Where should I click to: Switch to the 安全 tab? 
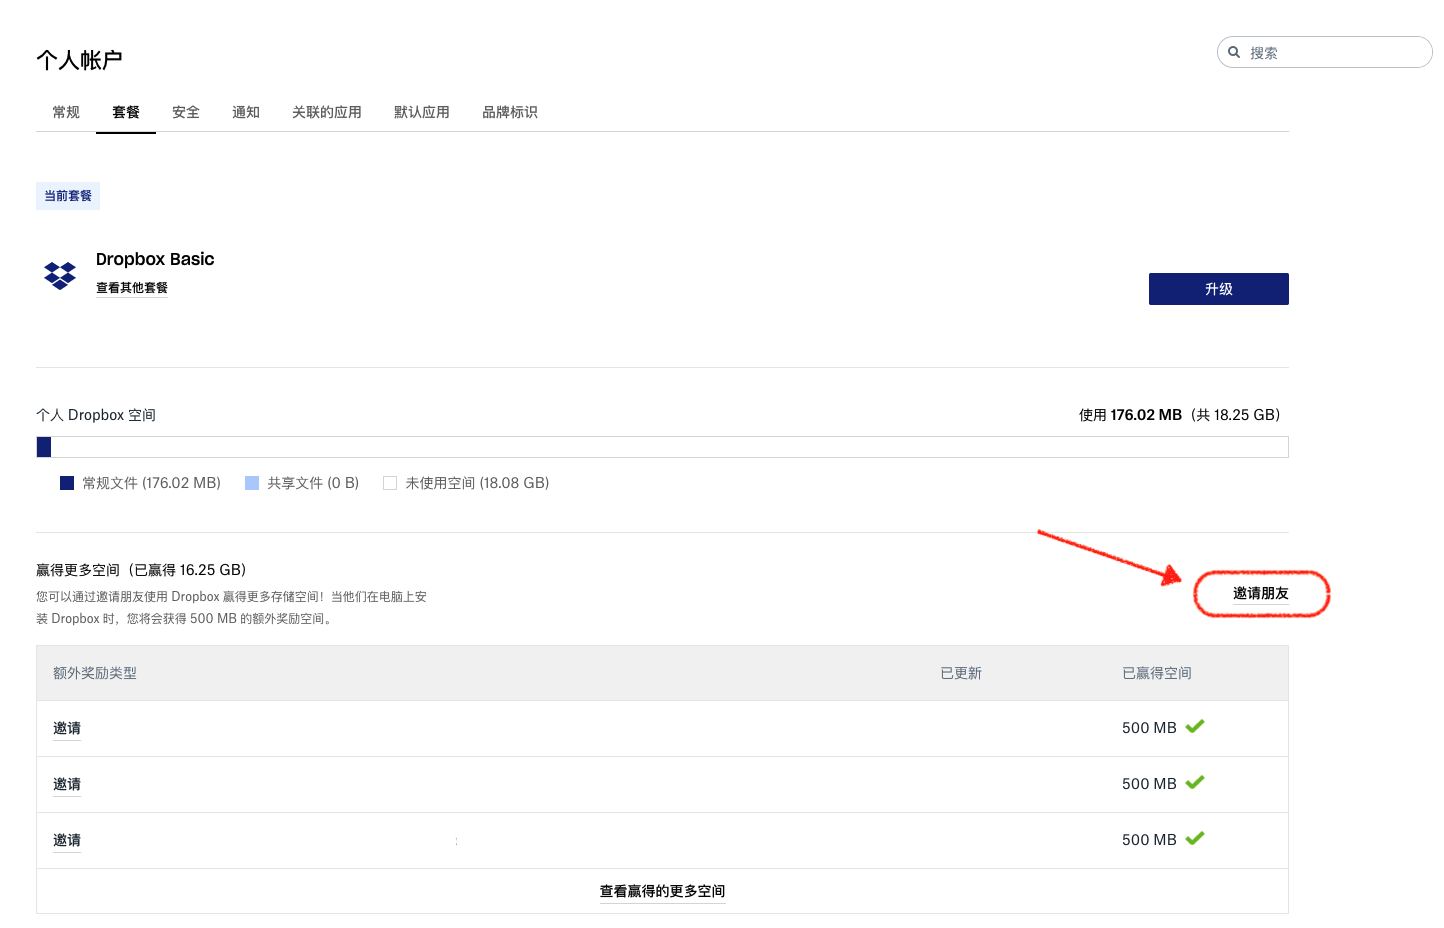pyautogui.click(x=186, y=112)
